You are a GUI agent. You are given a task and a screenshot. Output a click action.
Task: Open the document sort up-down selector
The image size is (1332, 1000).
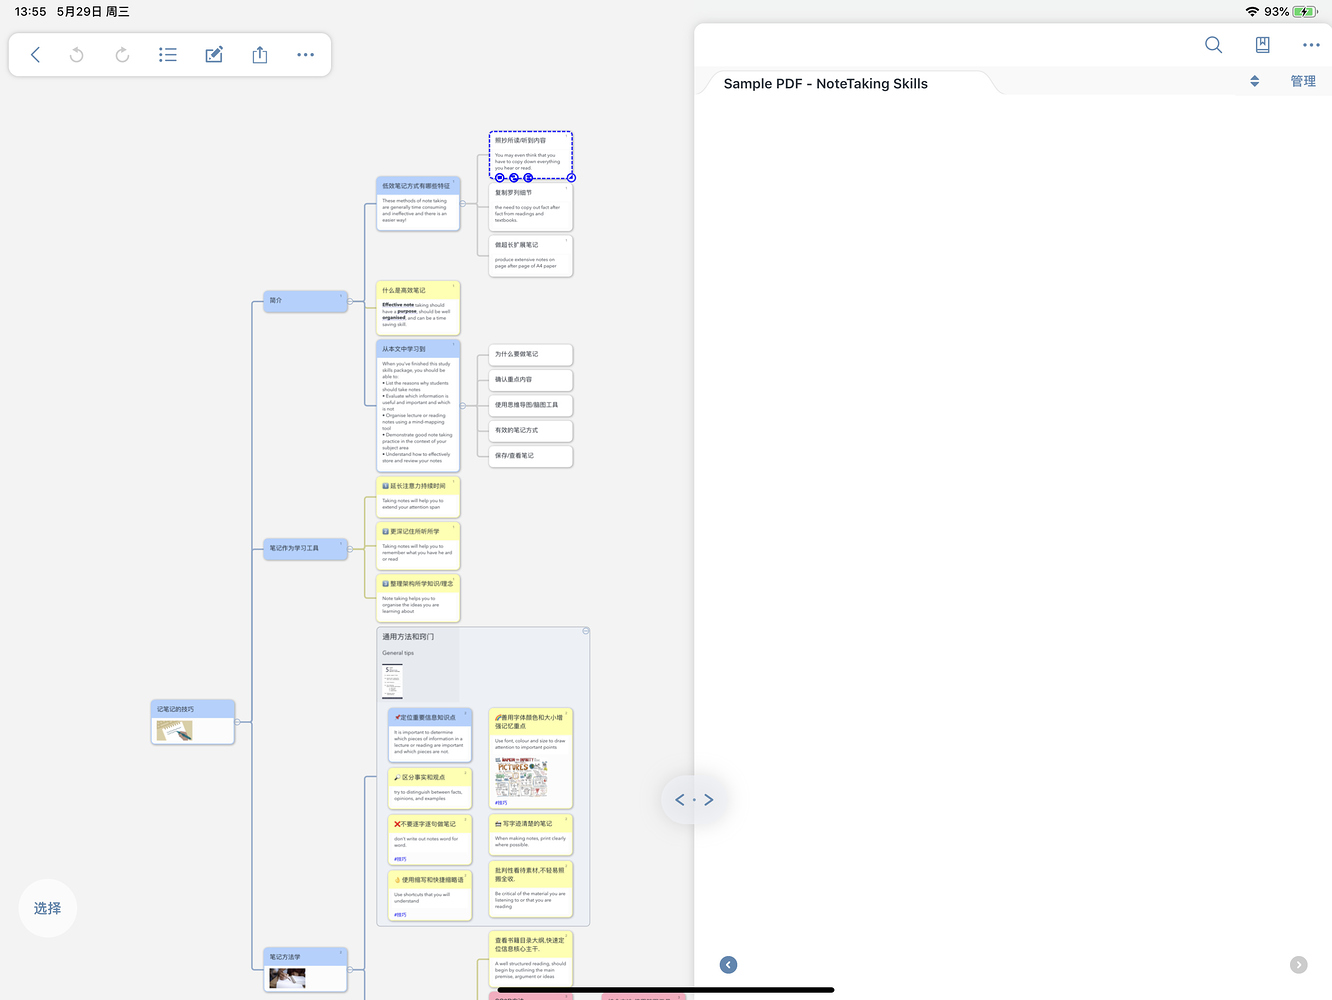point(1254,81)
